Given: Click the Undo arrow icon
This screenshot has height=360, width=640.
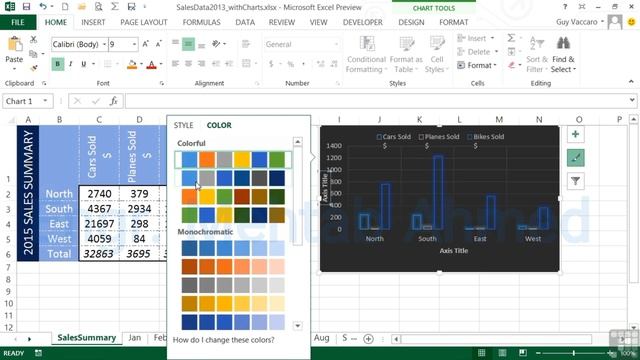Looking at the screenshot, I should coord(42,7).
